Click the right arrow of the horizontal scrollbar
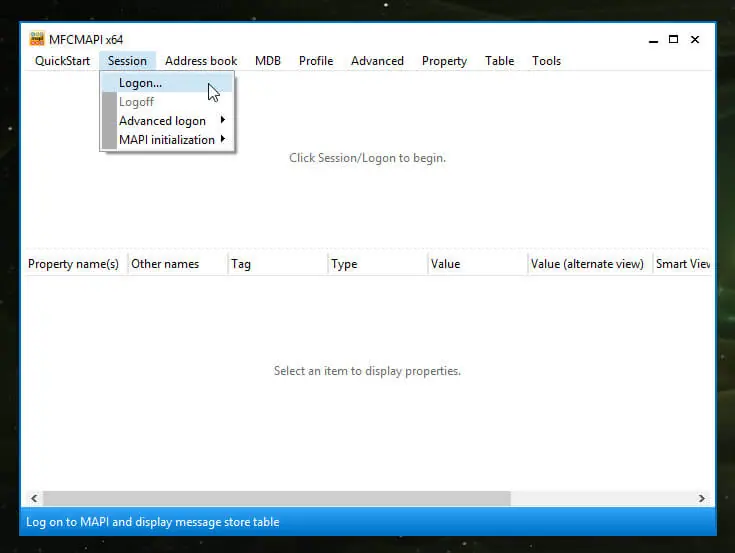735x553 pixels. point(701,498)
